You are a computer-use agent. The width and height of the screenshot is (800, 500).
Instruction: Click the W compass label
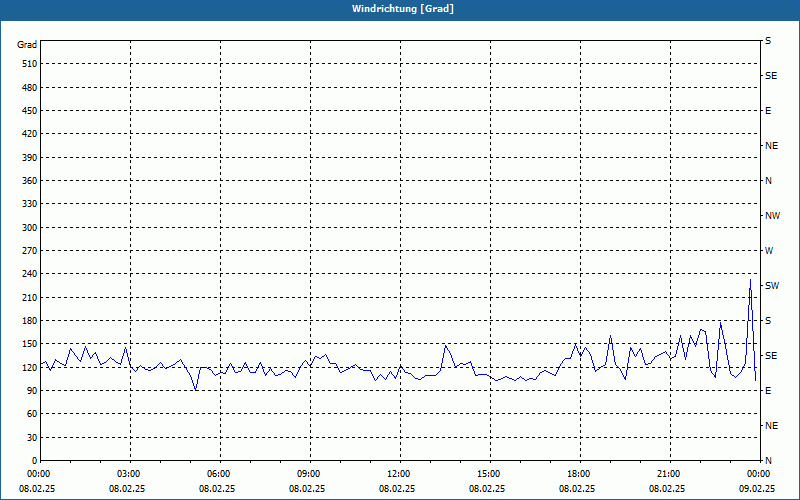tap(769, 251)
